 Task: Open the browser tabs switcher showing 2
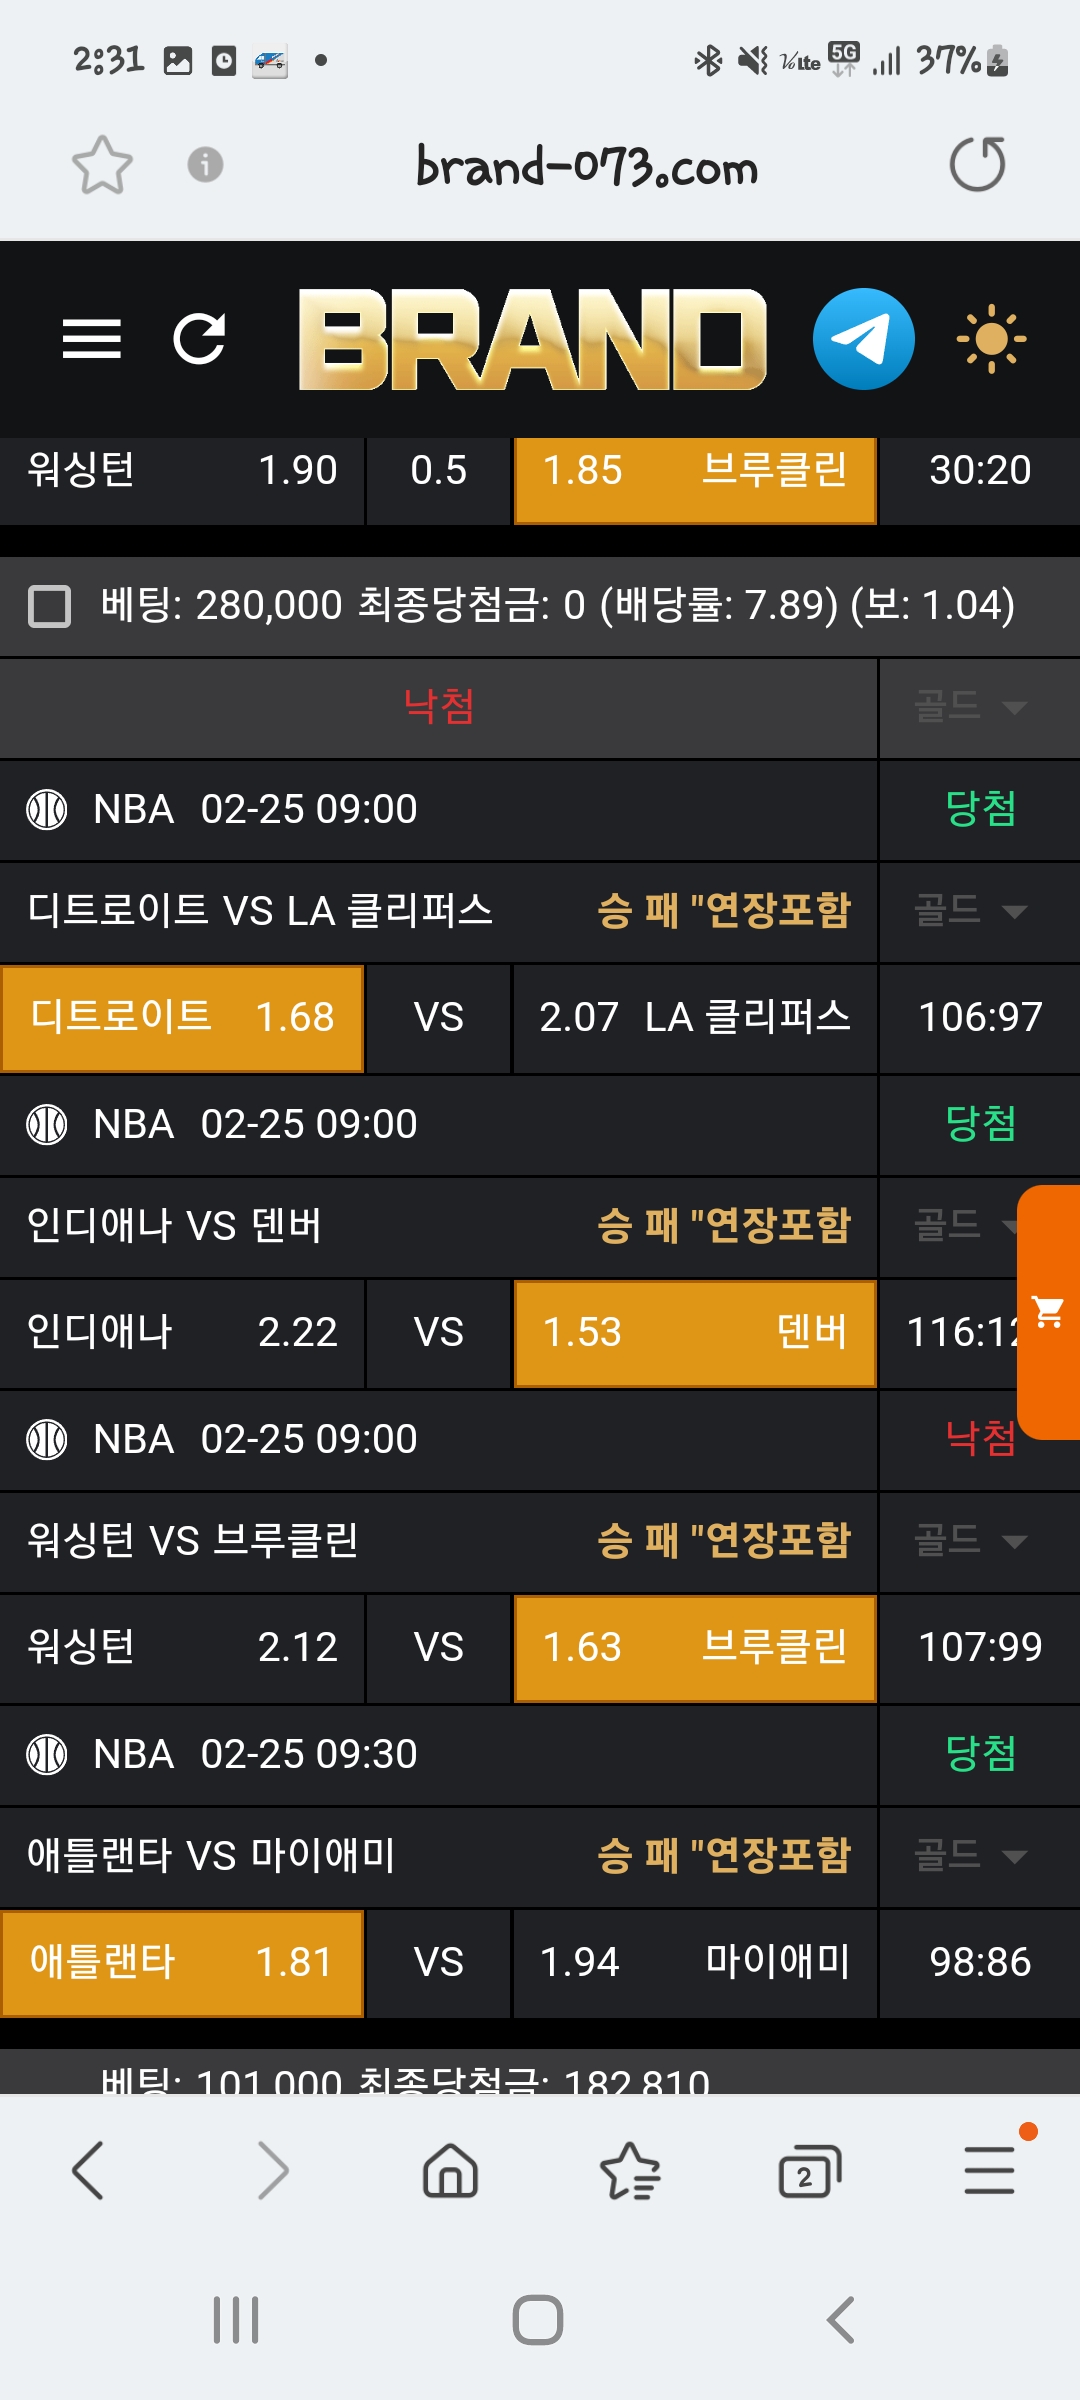(x=809, y=2172)
